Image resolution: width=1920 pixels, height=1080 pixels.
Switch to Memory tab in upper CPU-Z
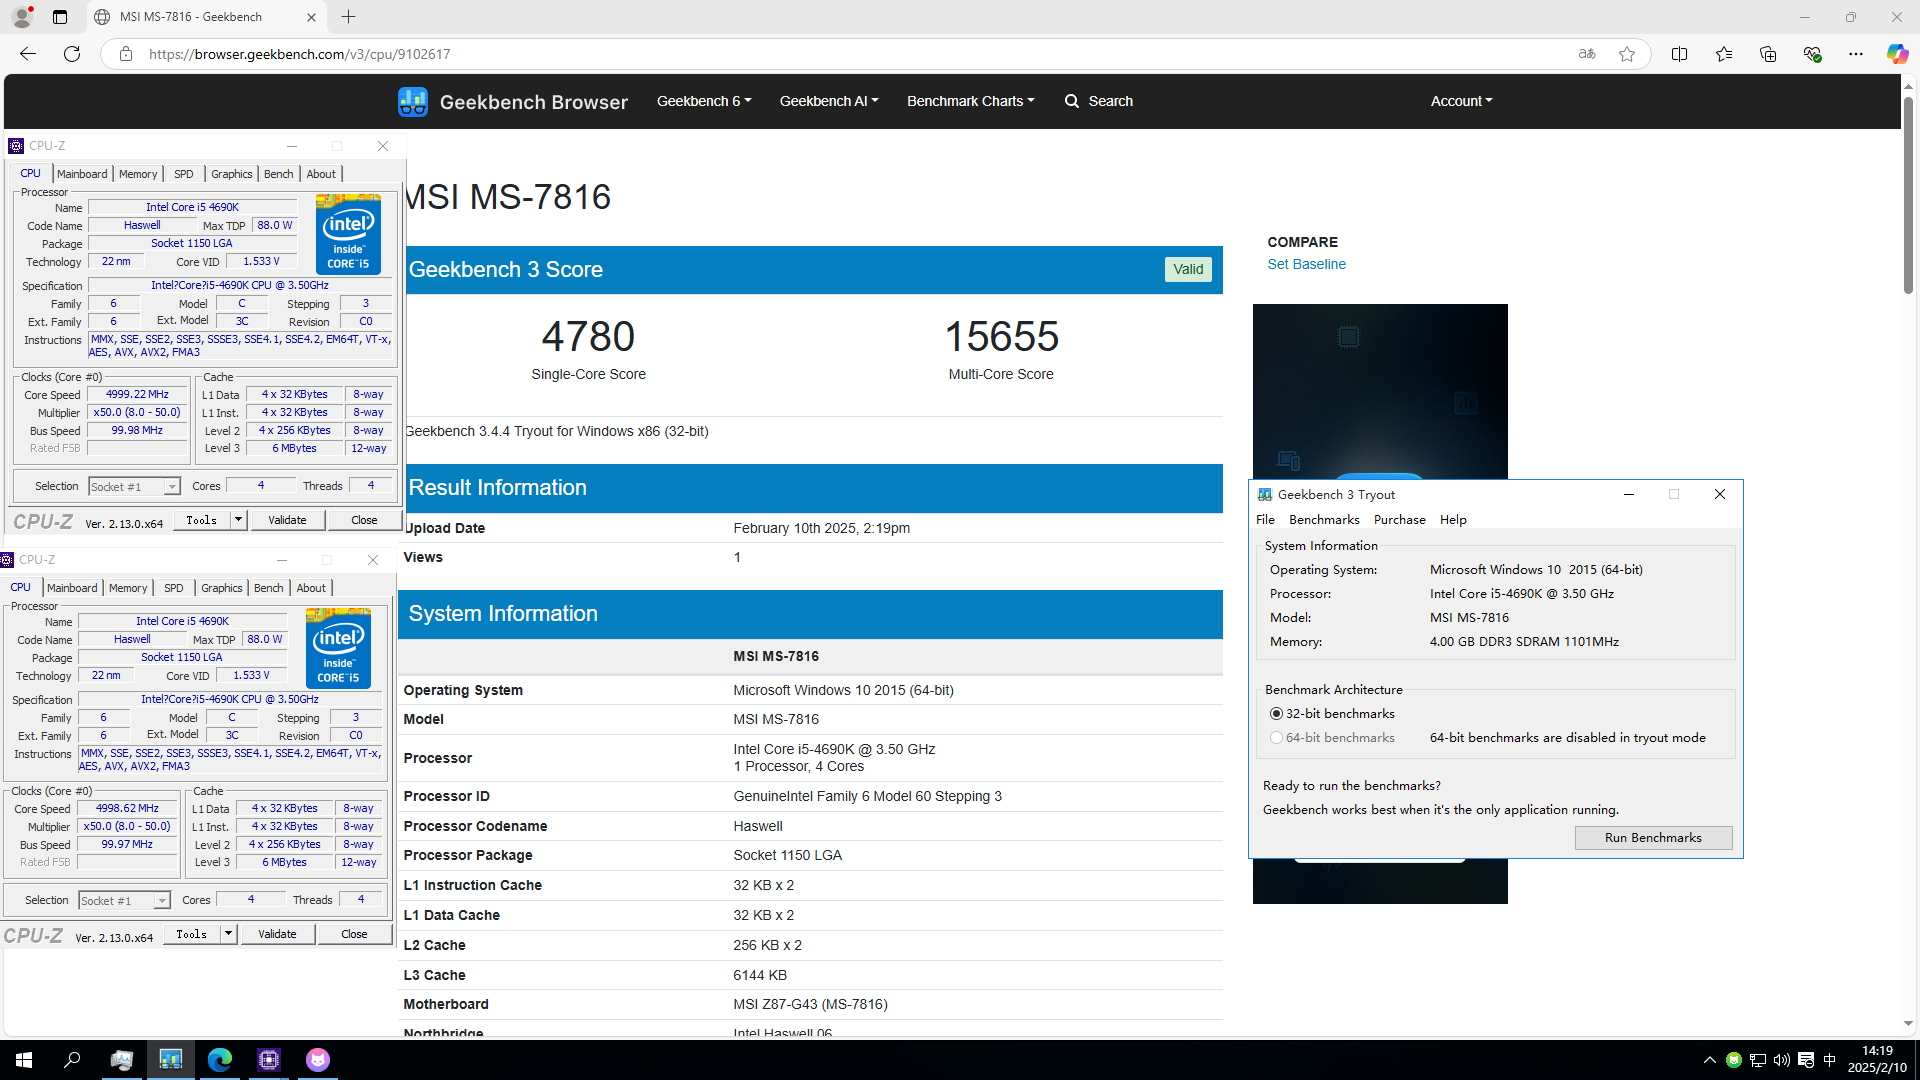[x=138, y=174]
